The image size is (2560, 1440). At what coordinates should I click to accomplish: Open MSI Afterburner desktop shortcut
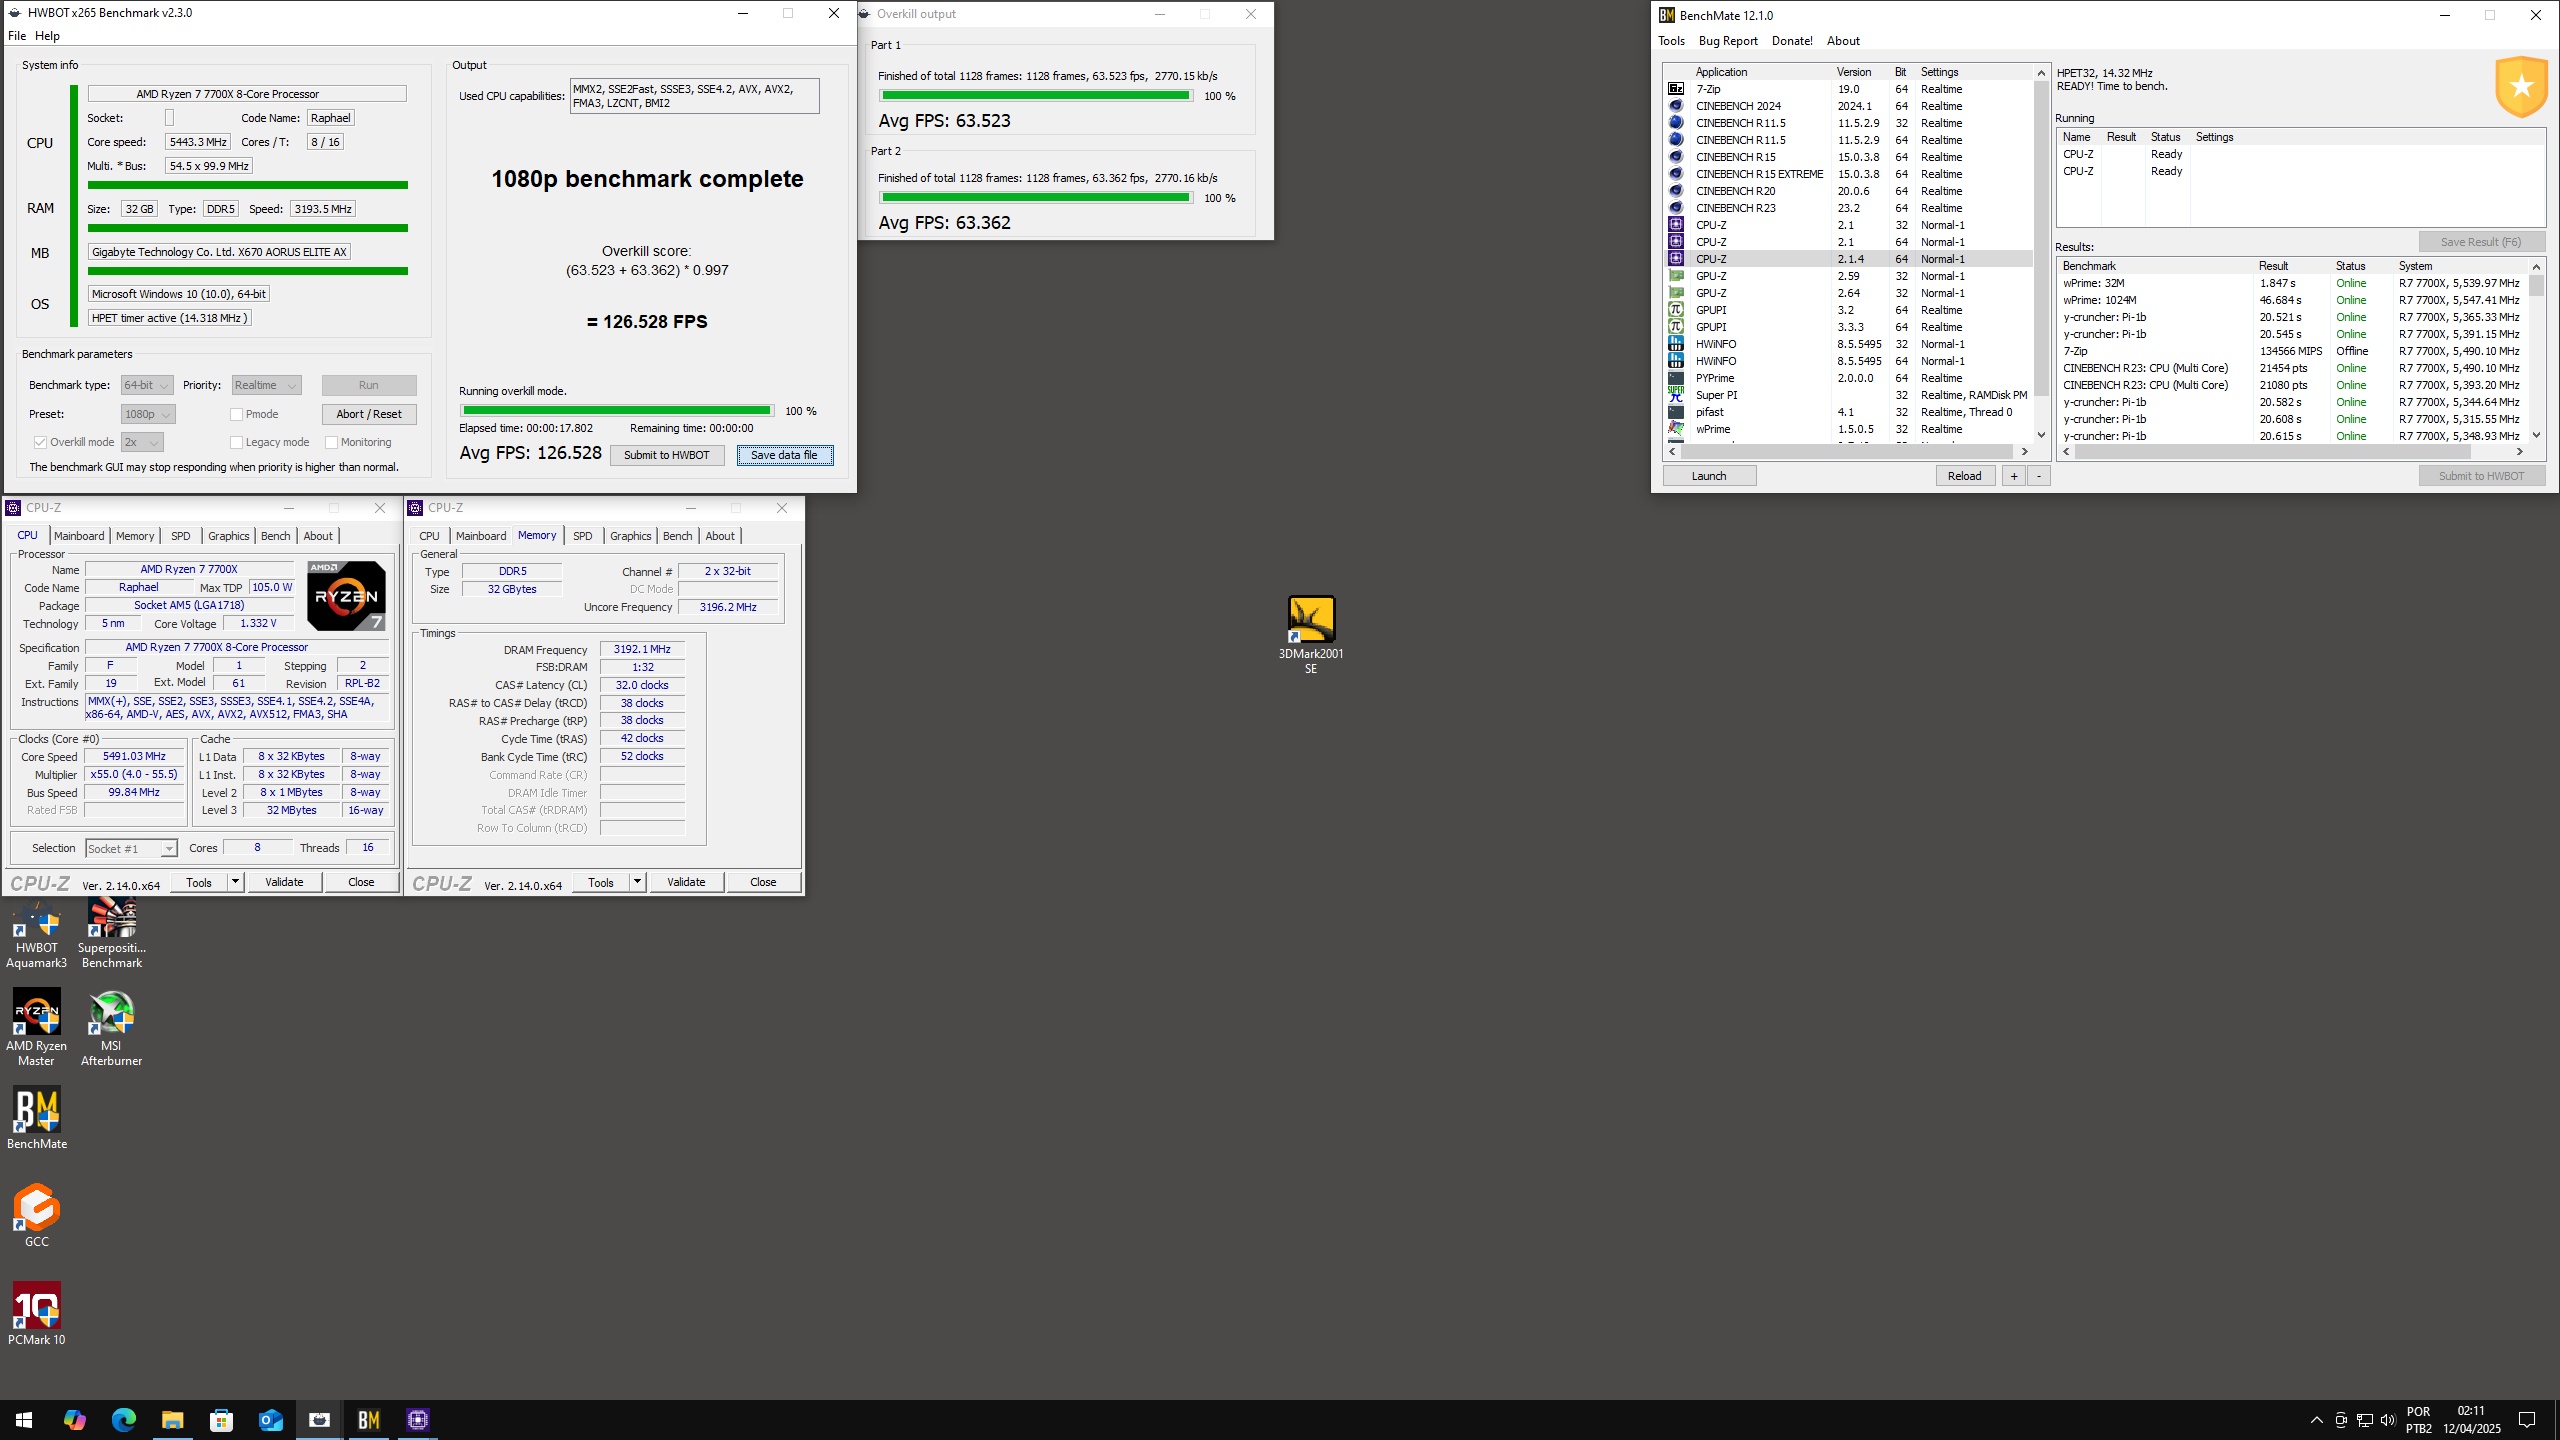pos(111,1028)
